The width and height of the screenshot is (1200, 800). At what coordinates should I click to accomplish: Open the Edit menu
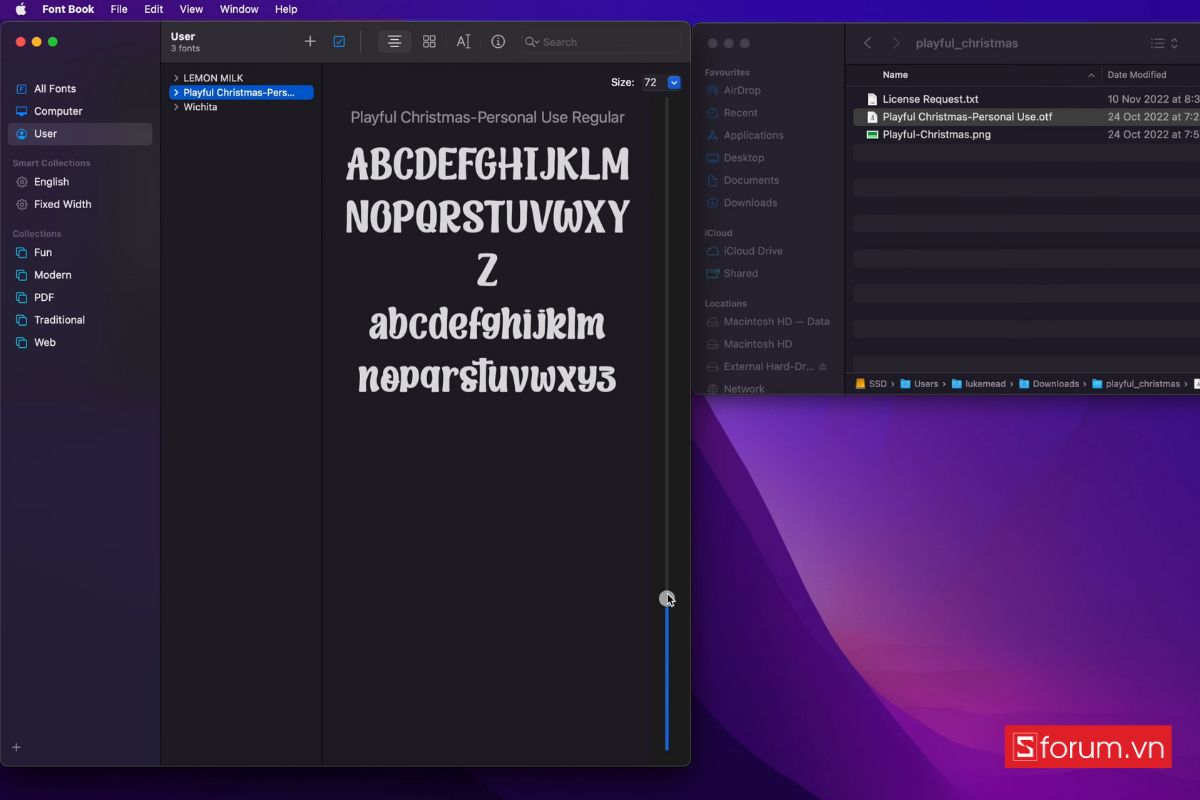click(153, 9)
